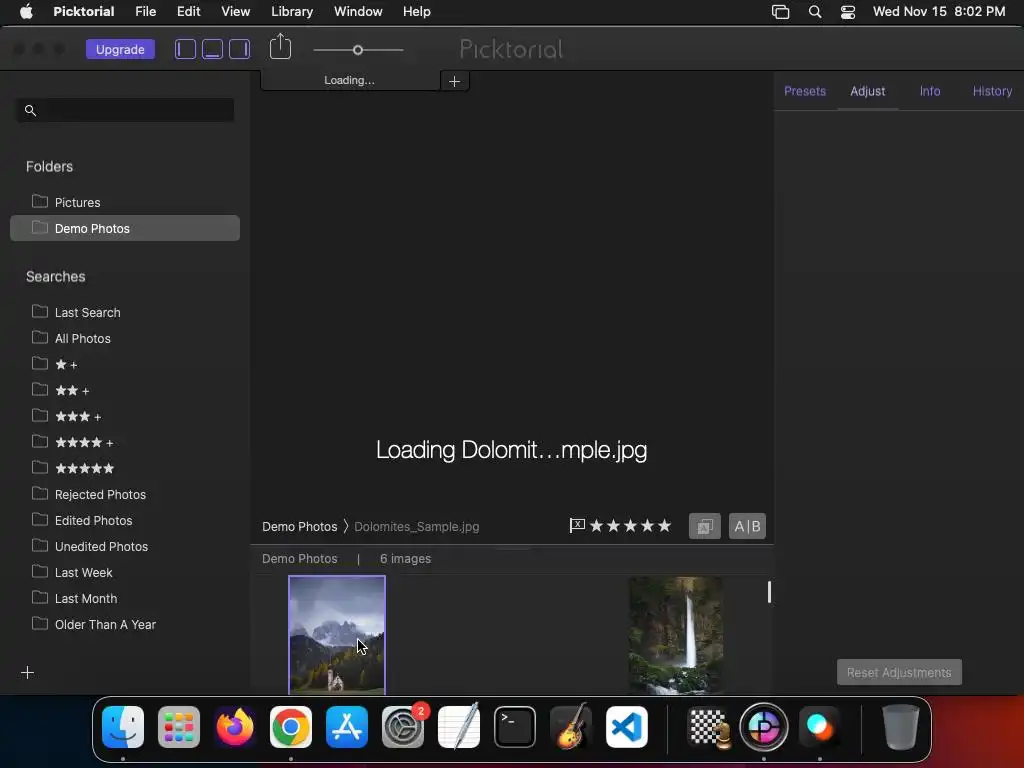Click Dolomites_Sample.jpg breadcrumb text
The height and width of the screenshot is (768, 1024).
tap(417, 526)
